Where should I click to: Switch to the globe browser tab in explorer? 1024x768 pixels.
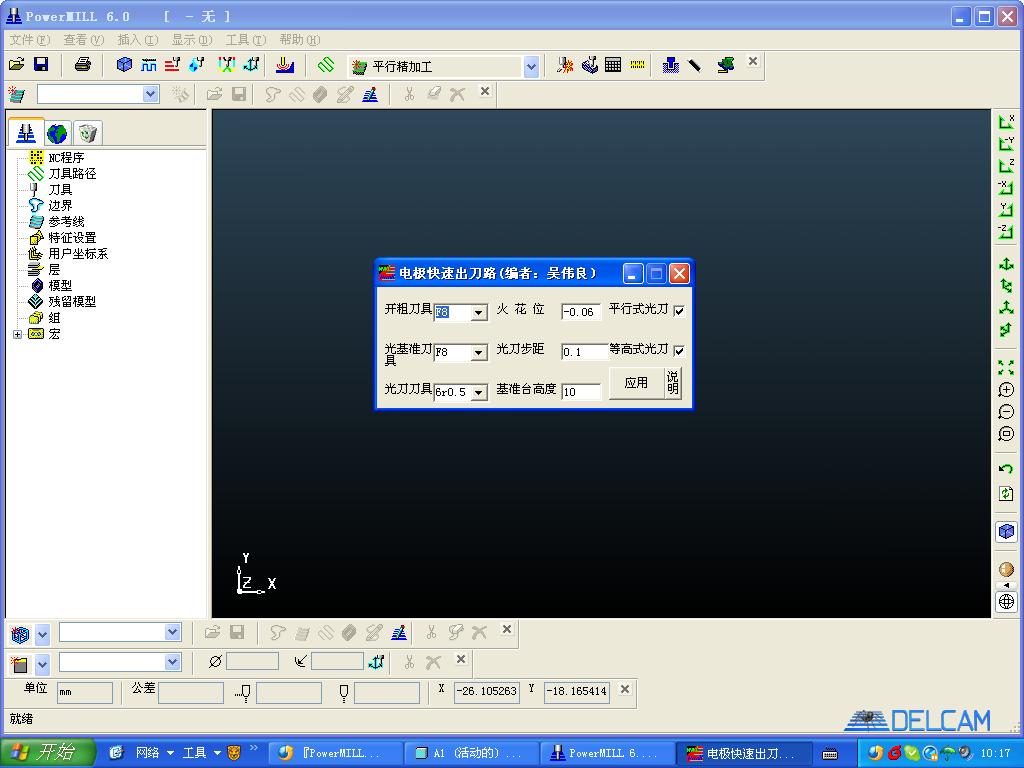click(x=57, y=133)
